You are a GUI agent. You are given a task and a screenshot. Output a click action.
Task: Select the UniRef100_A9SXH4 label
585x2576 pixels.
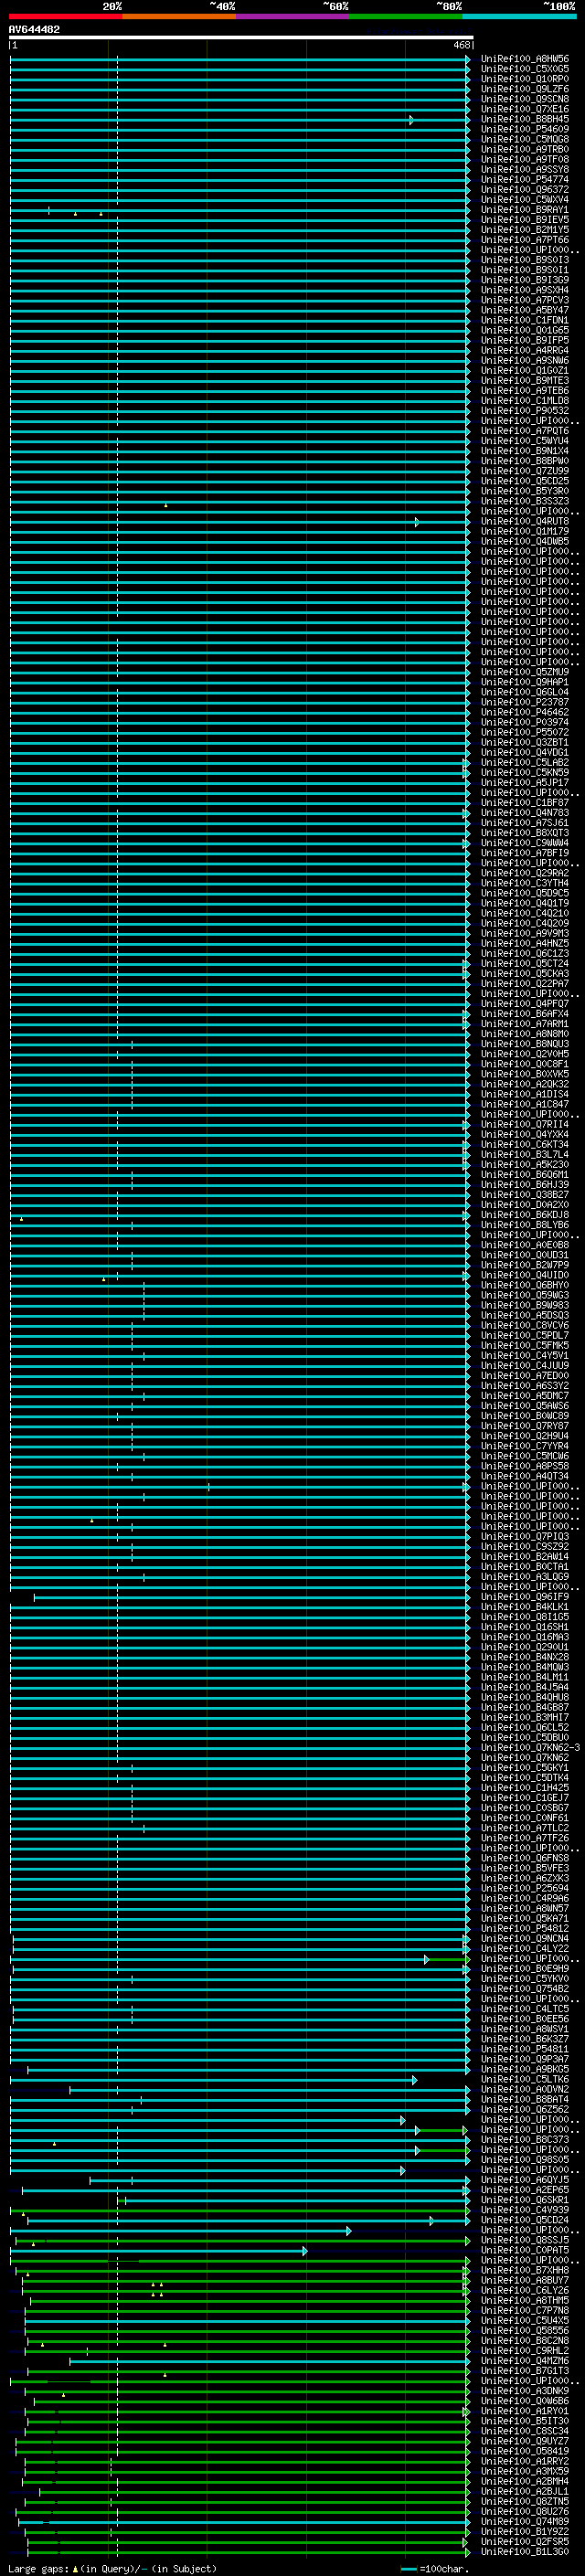click(x=525, y=290)
